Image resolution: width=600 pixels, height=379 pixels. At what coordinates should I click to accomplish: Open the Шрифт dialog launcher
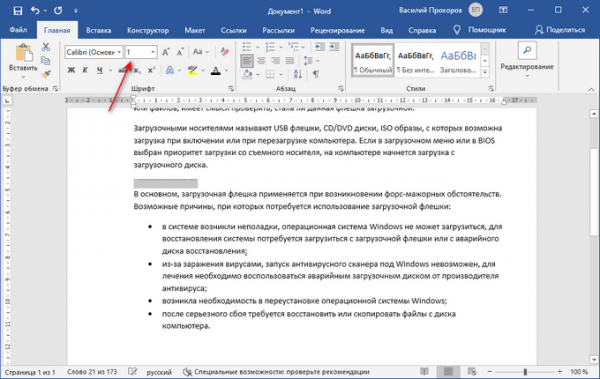tap(231, 88)
